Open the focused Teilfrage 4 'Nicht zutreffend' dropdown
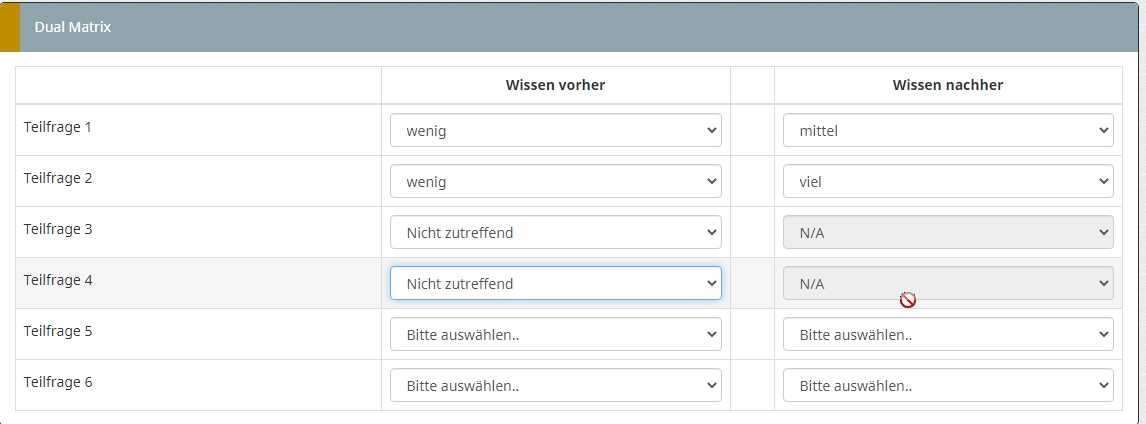Viewport: 1146px width, 424px height. [555, 283]
